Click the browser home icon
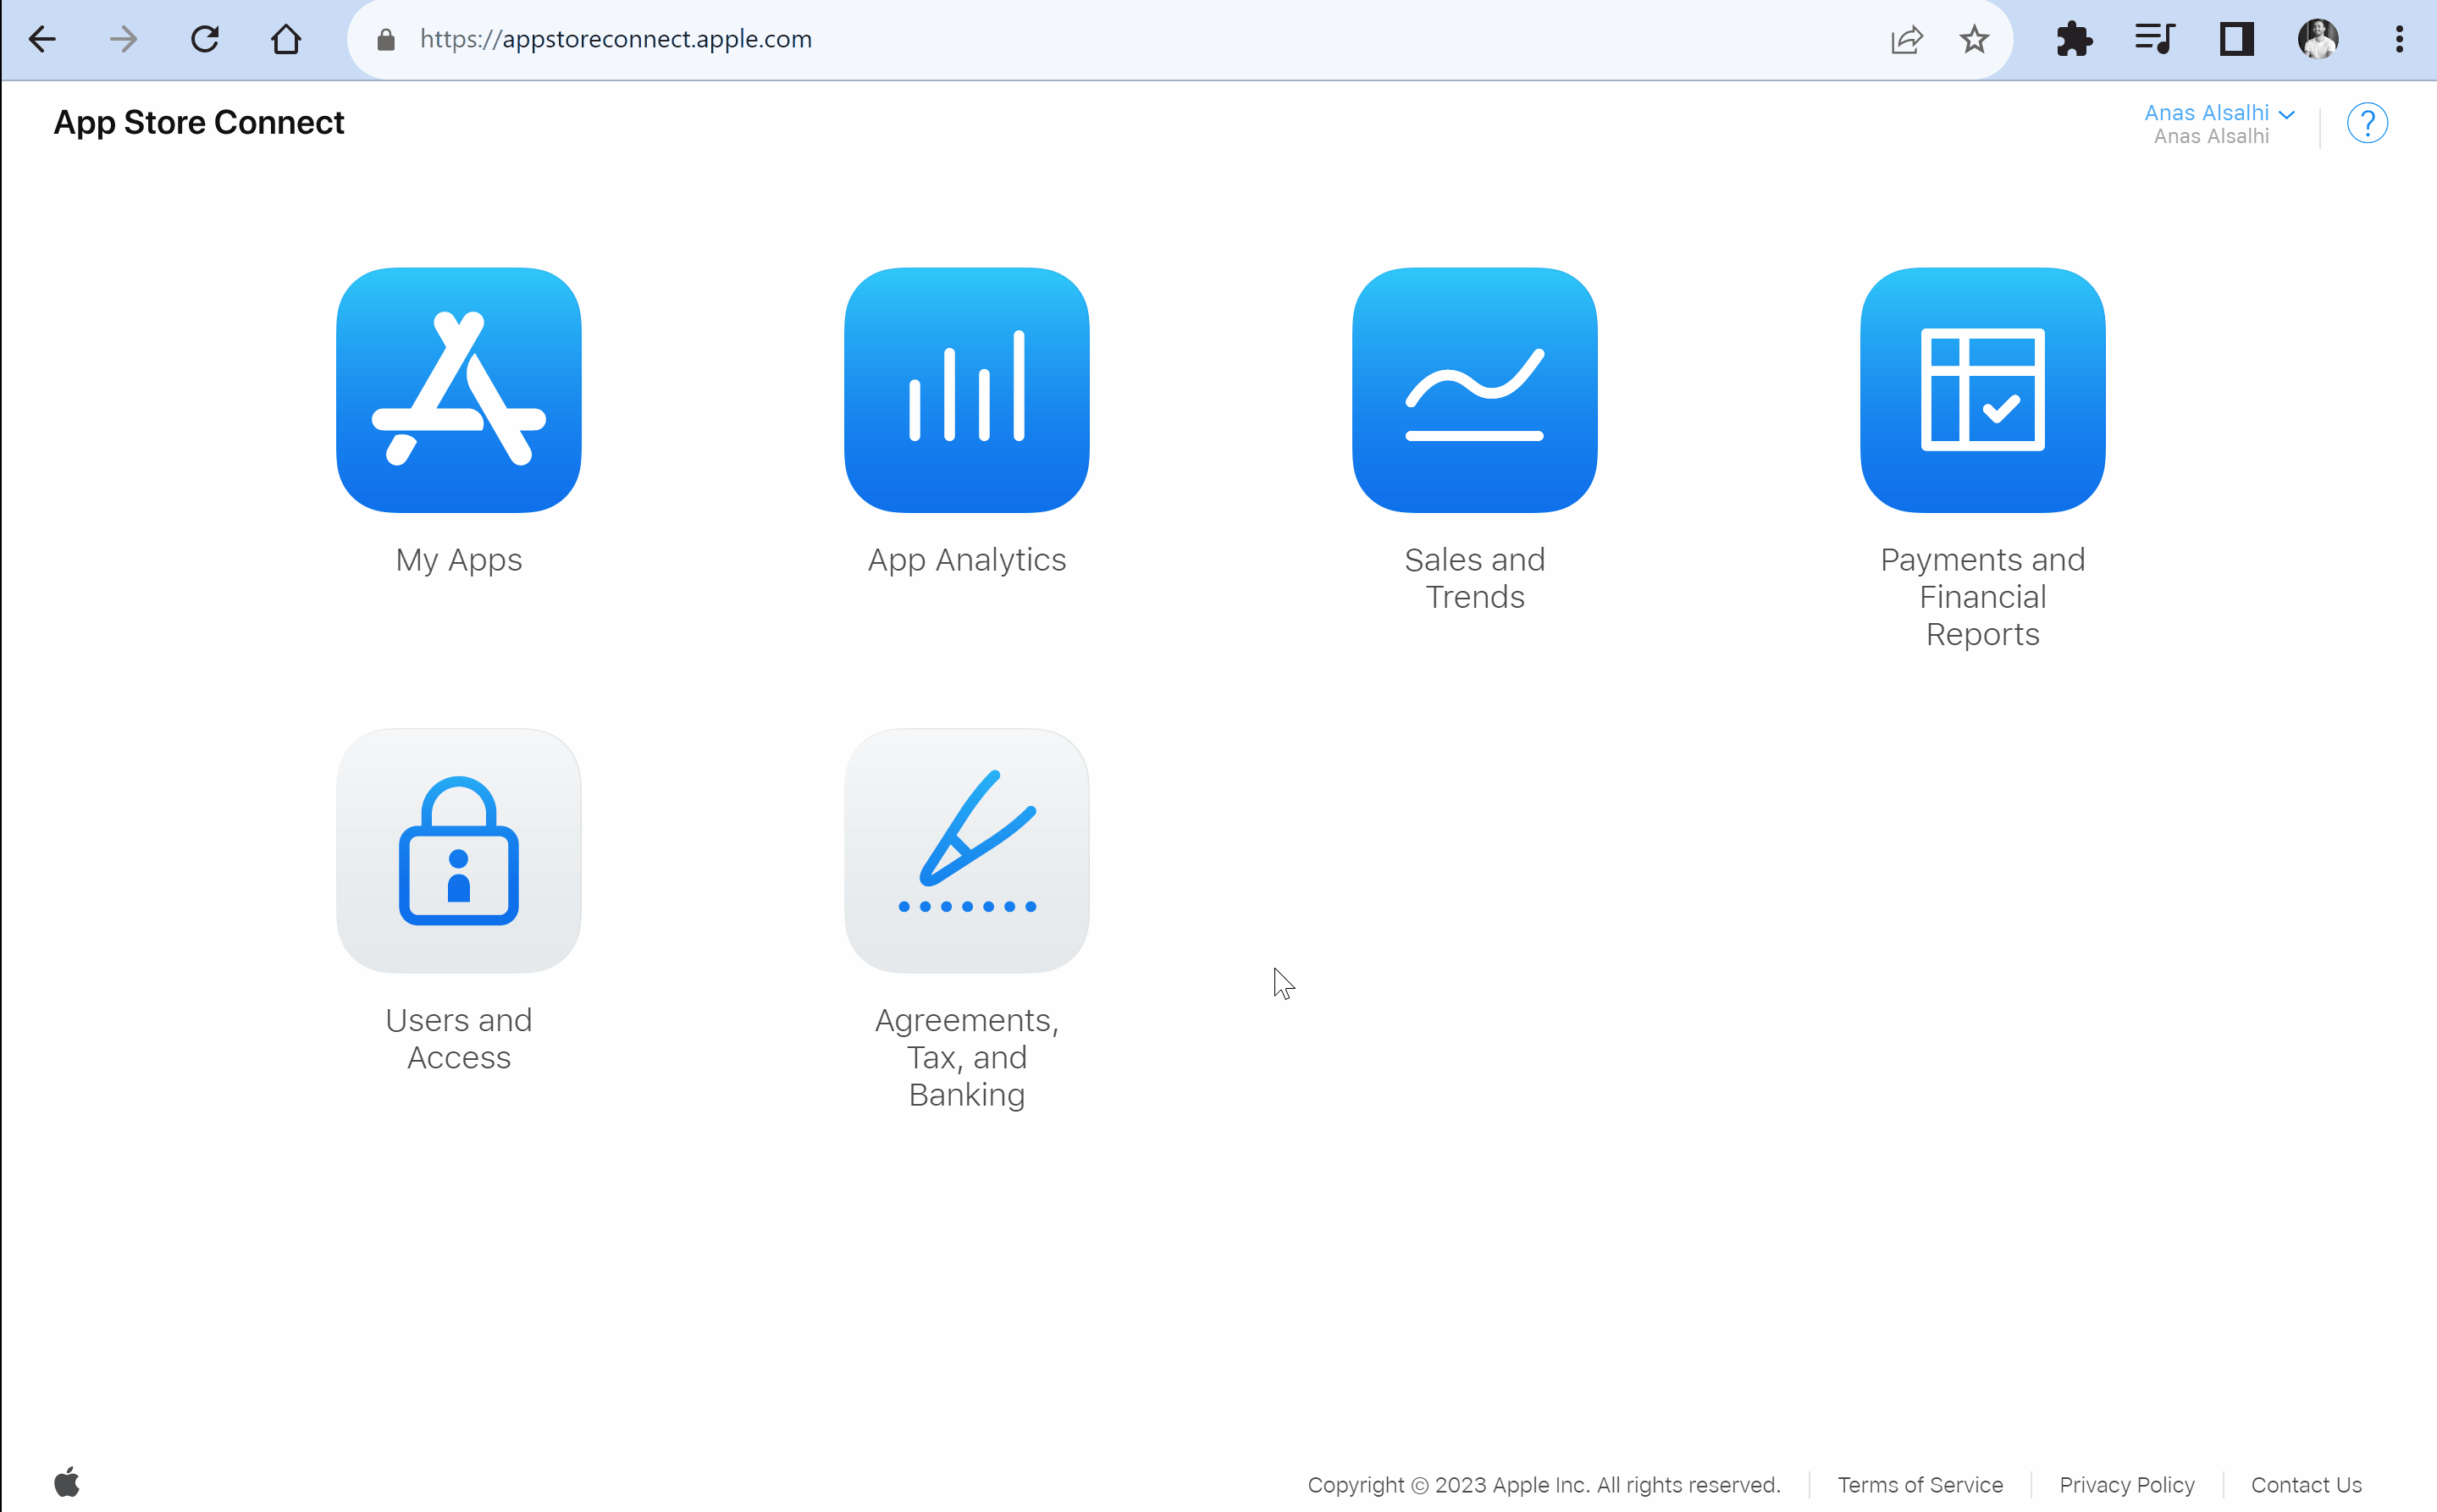The image size is (2437, 1512). (286, 39)
